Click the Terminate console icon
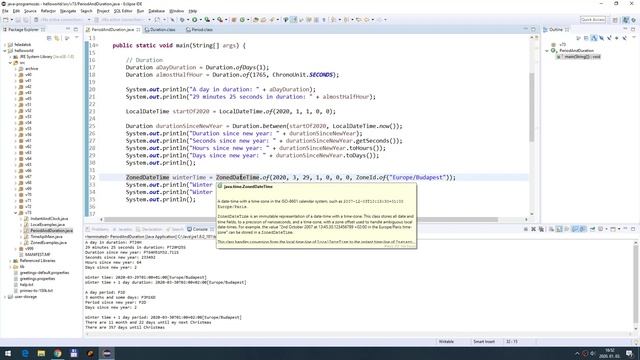 526,229
